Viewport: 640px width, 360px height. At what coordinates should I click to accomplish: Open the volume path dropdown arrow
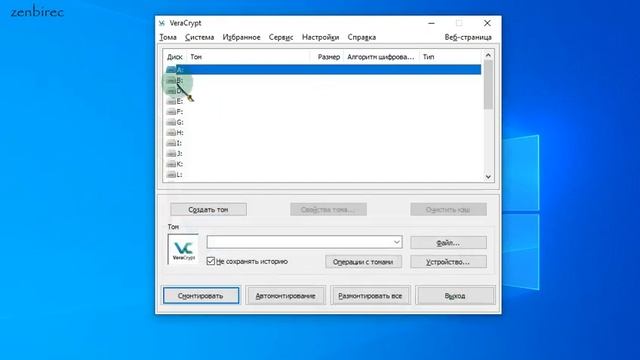click(x=396, y=242)
